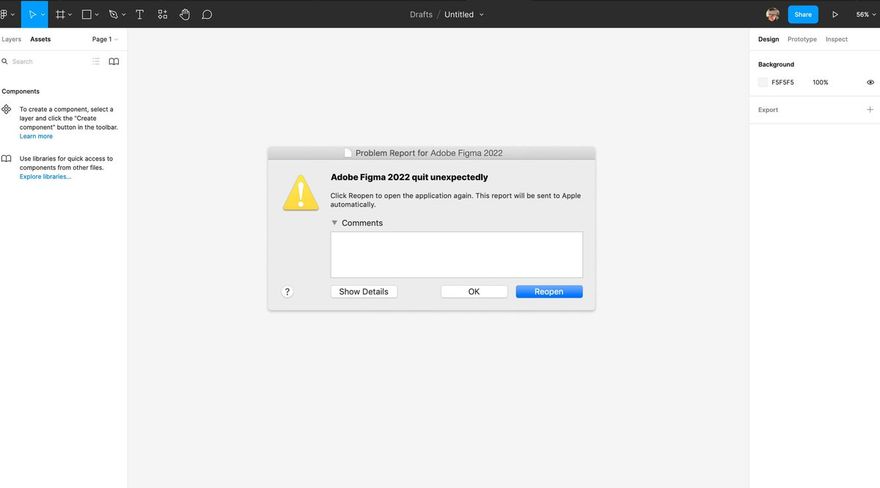Click Show Details button
880x488 pixels.
364,292
